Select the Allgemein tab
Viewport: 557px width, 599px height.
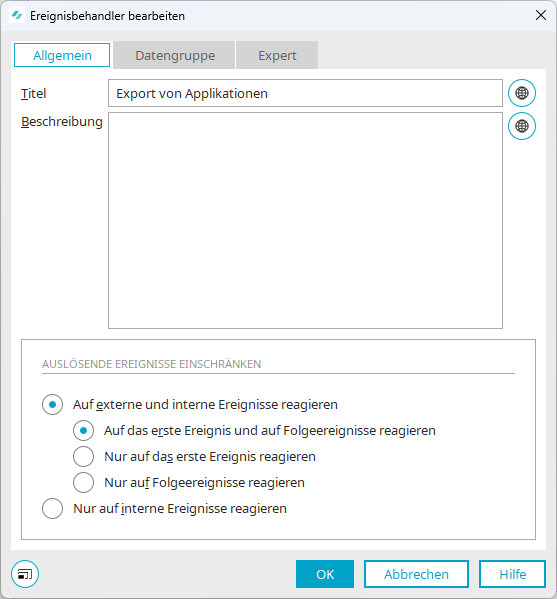pyautogui.click(x=62, y=55)
